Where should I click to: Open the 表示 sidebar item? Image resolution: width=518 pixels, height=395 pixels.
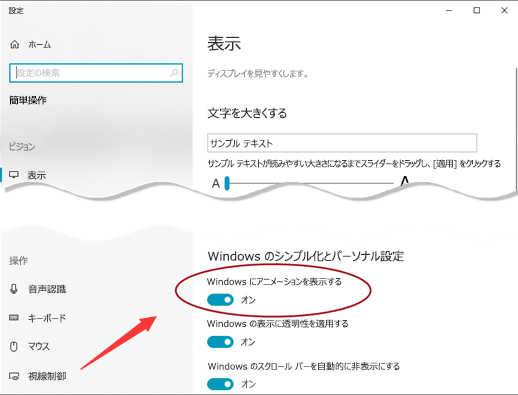click(36, 175)
